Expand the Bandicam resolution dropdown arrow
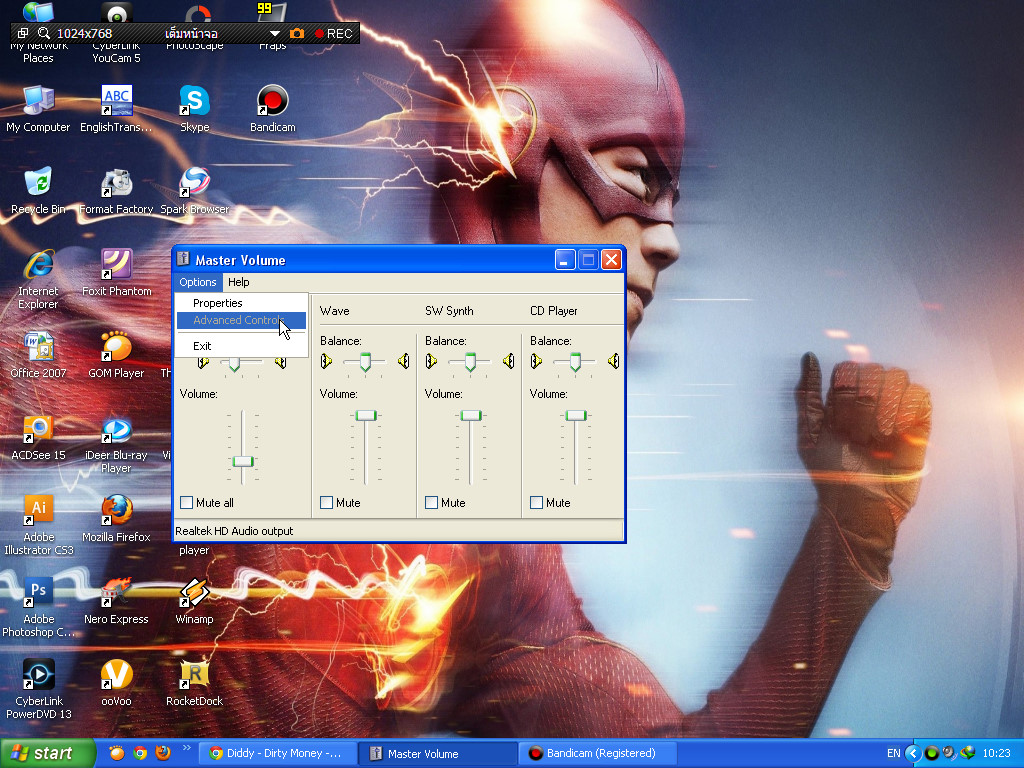Viewport: 1024px width, 768px height. (275, 34)
